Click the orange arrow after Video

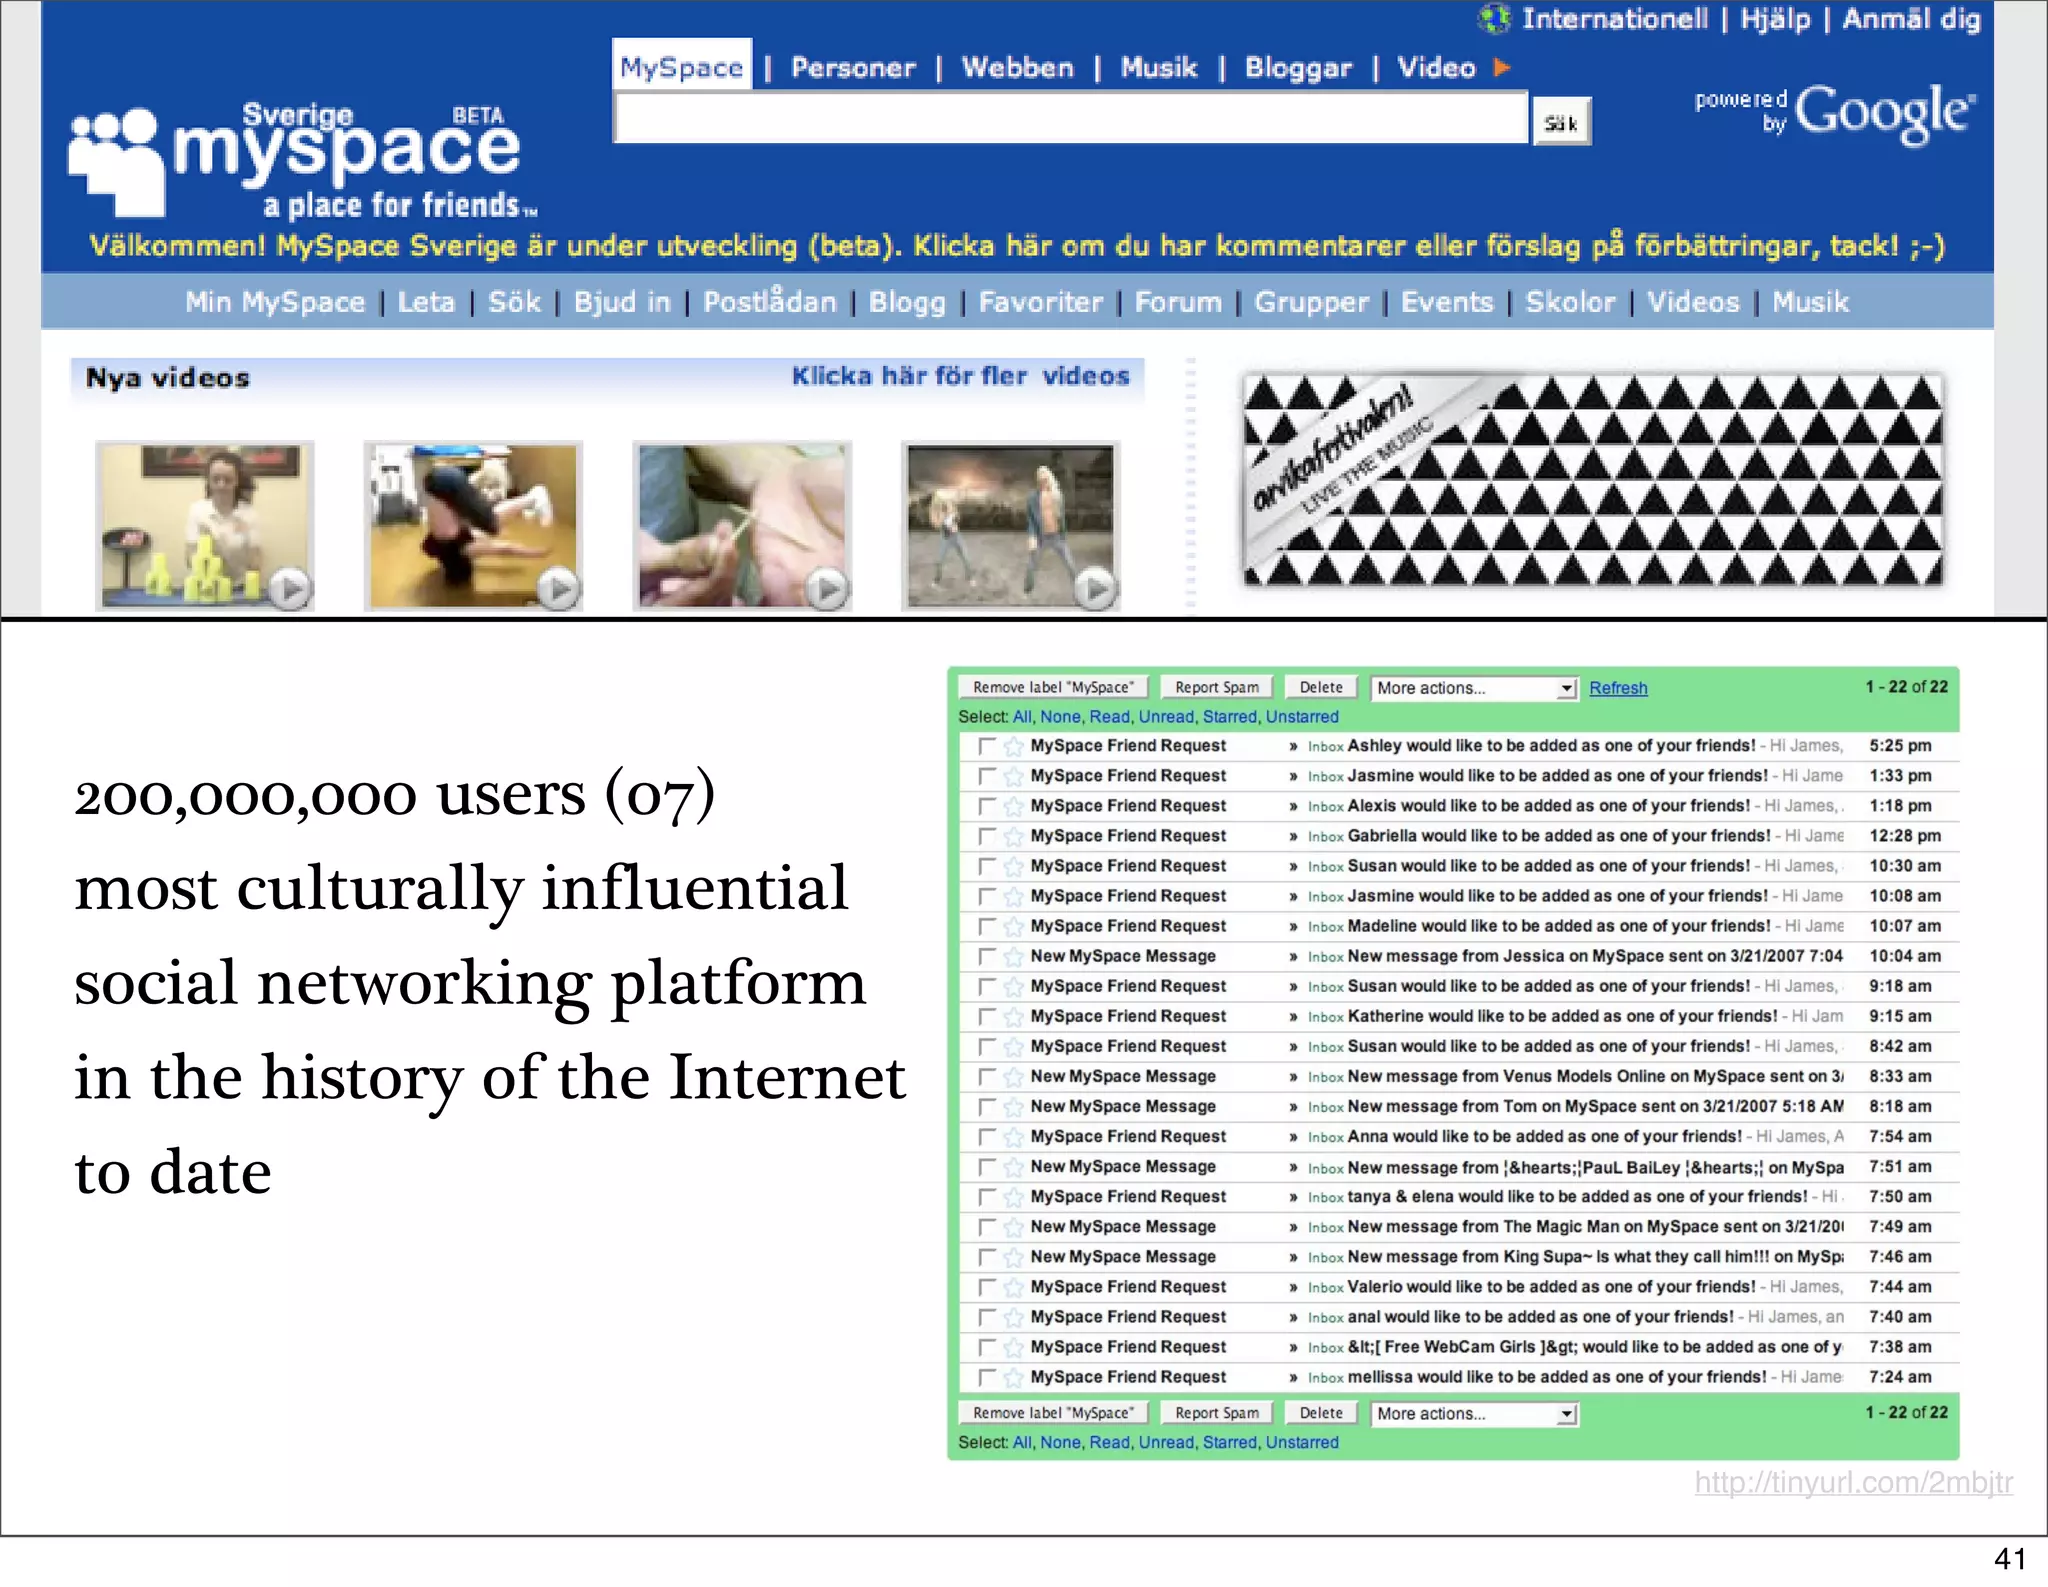1501,67
